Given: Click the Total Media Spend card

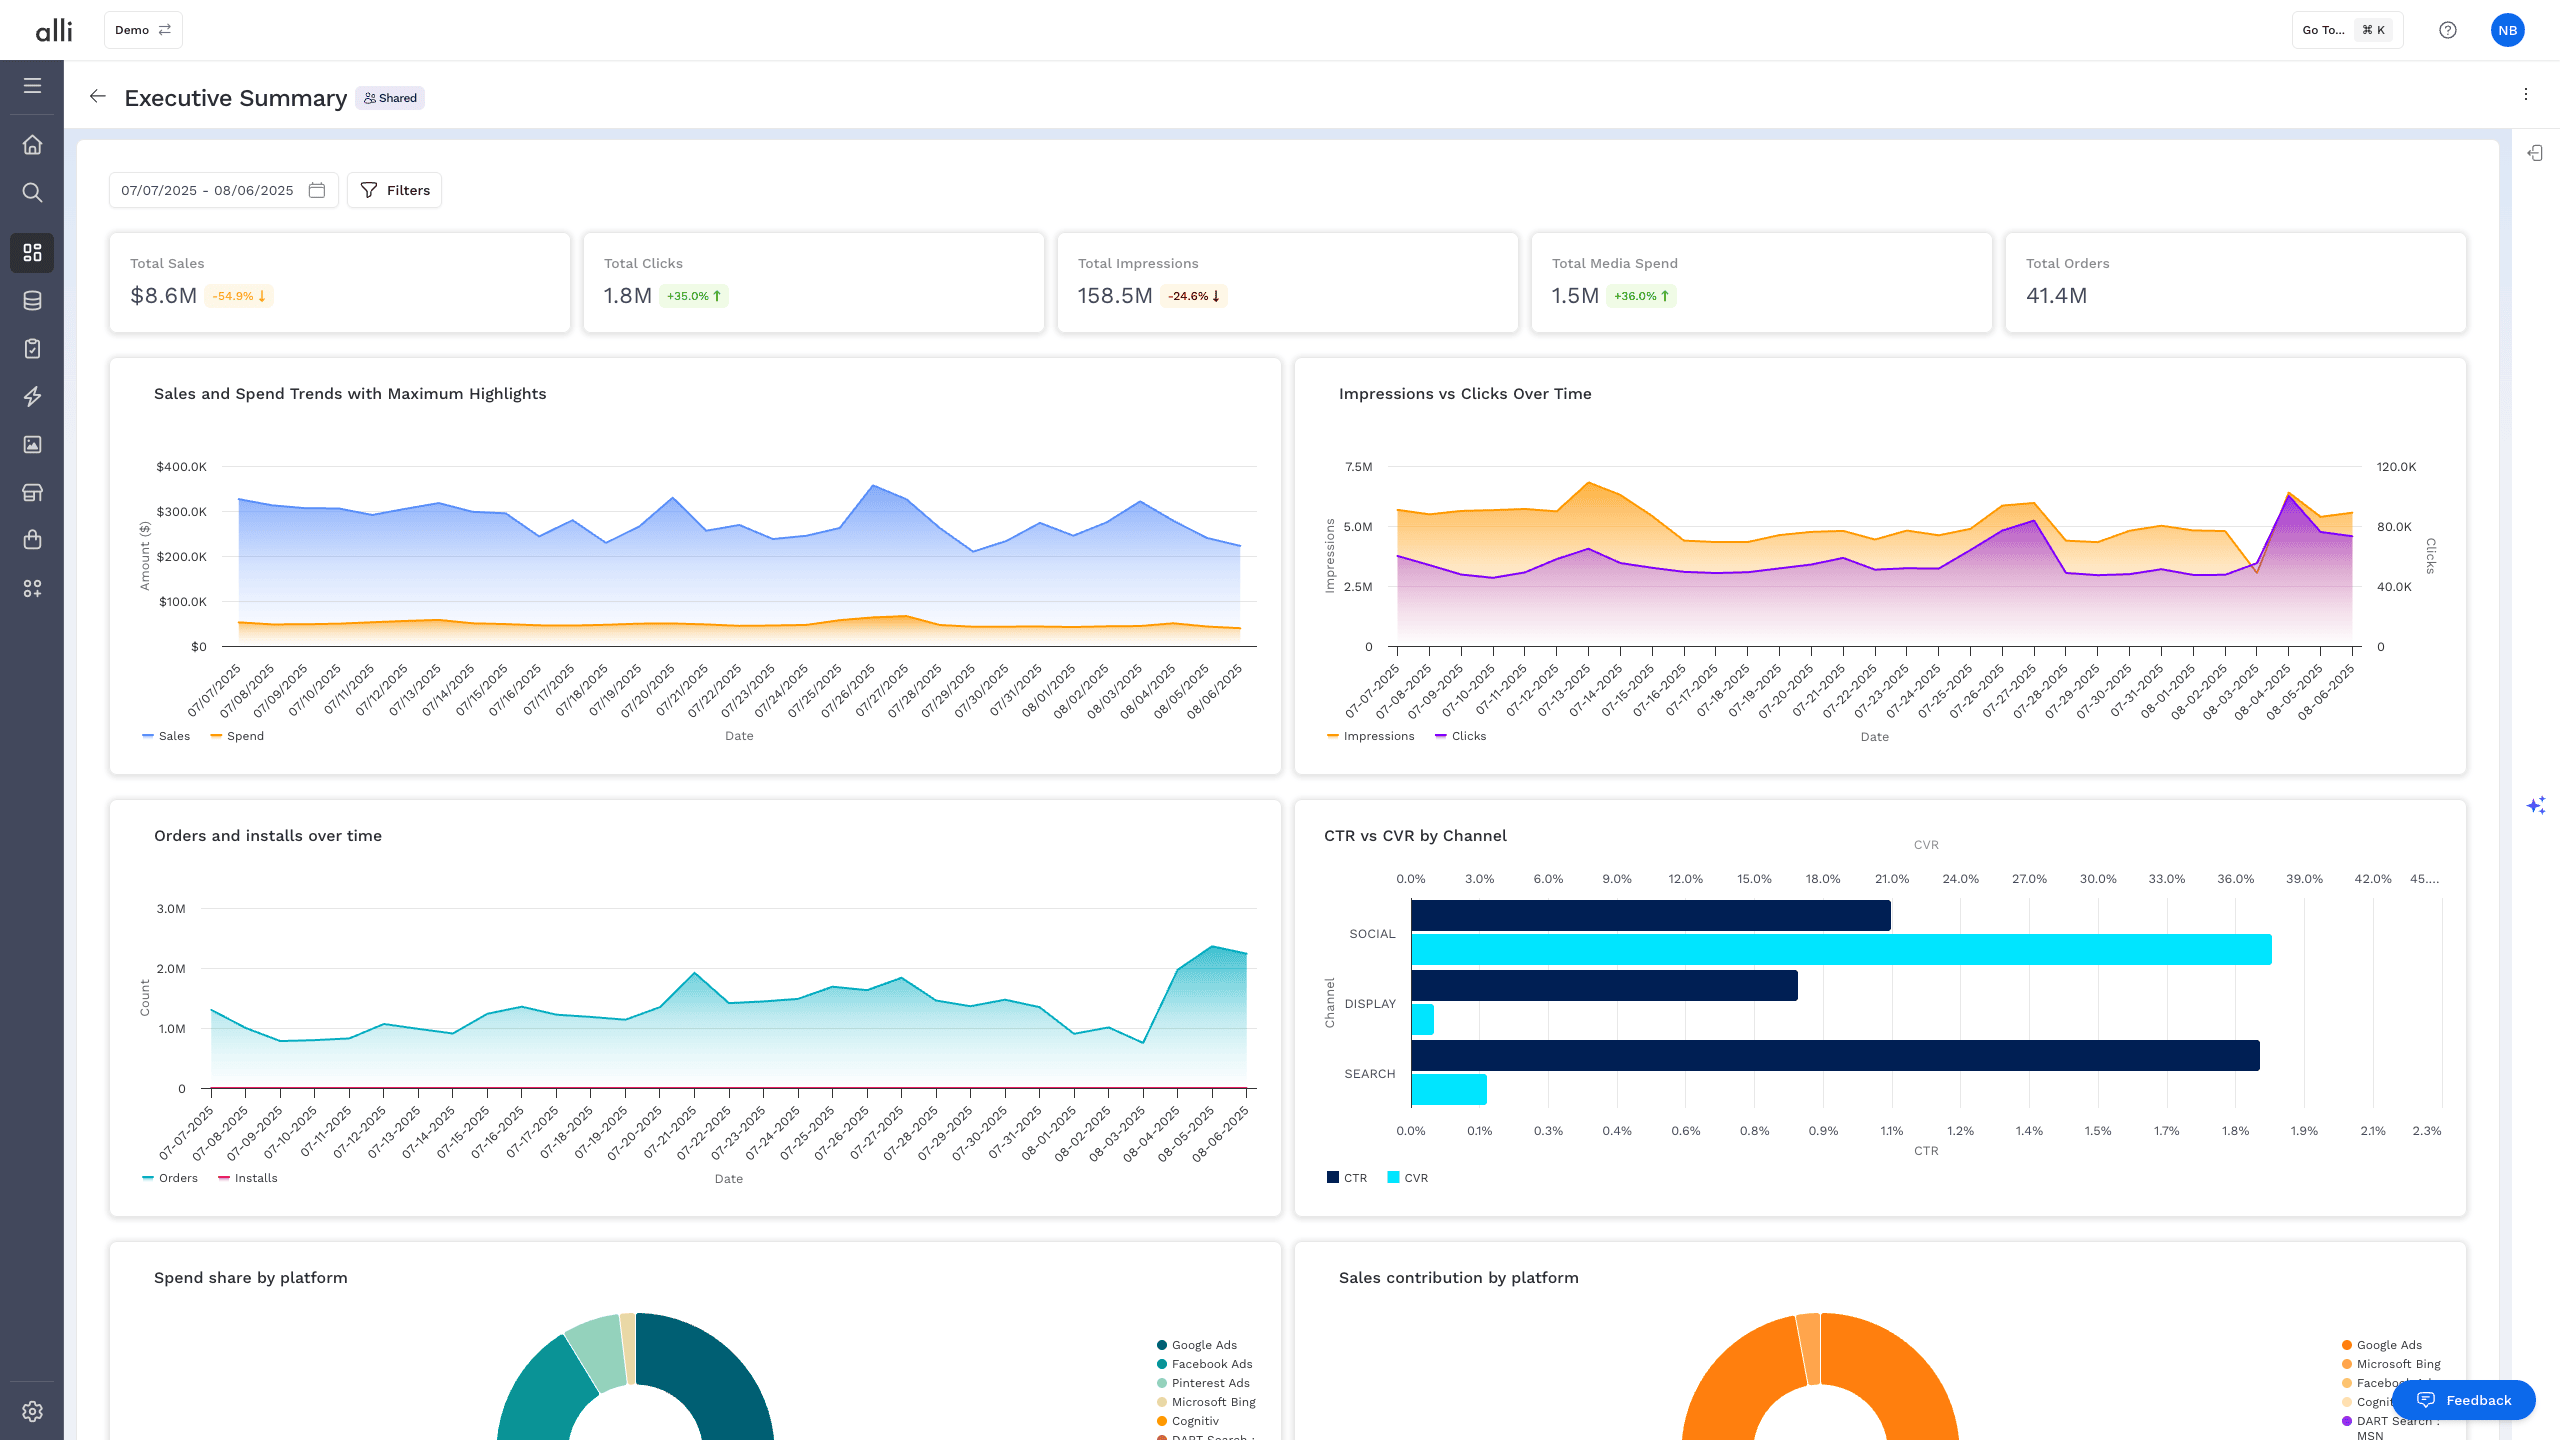Looking at the screenshot, I should pyautogui.click(x=1761, y=282).
